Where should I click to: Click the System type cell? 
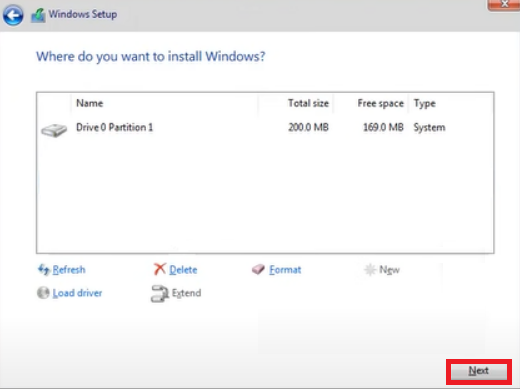point(429,128)
